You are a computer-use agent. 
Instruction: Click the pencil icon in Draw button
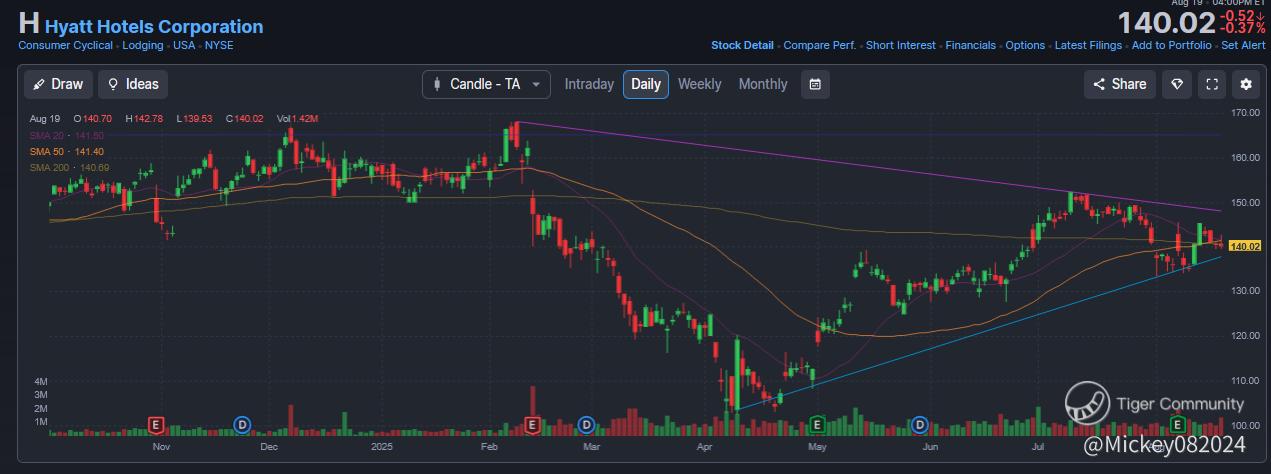39,84
